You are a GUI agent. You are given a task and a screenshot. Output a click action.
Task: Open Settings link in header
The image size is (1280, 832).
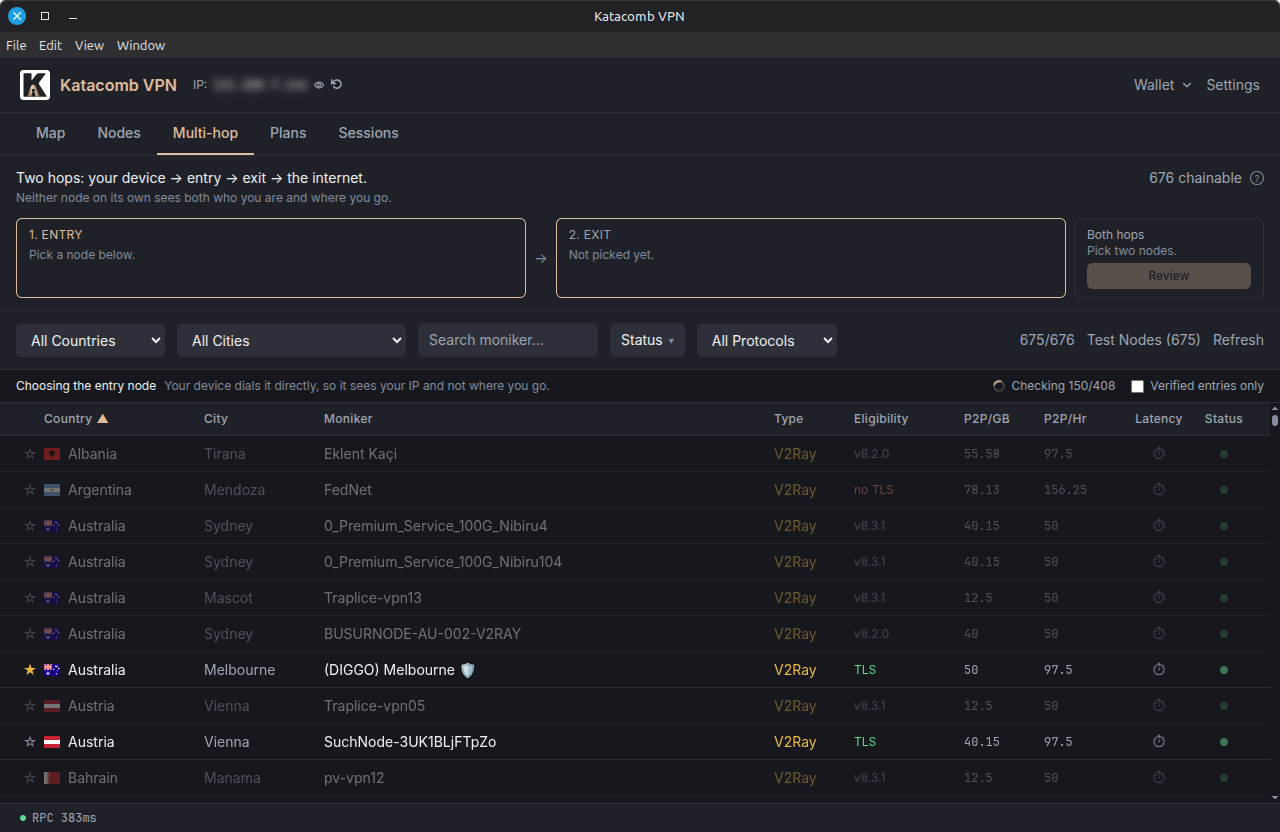[1233, 85]
